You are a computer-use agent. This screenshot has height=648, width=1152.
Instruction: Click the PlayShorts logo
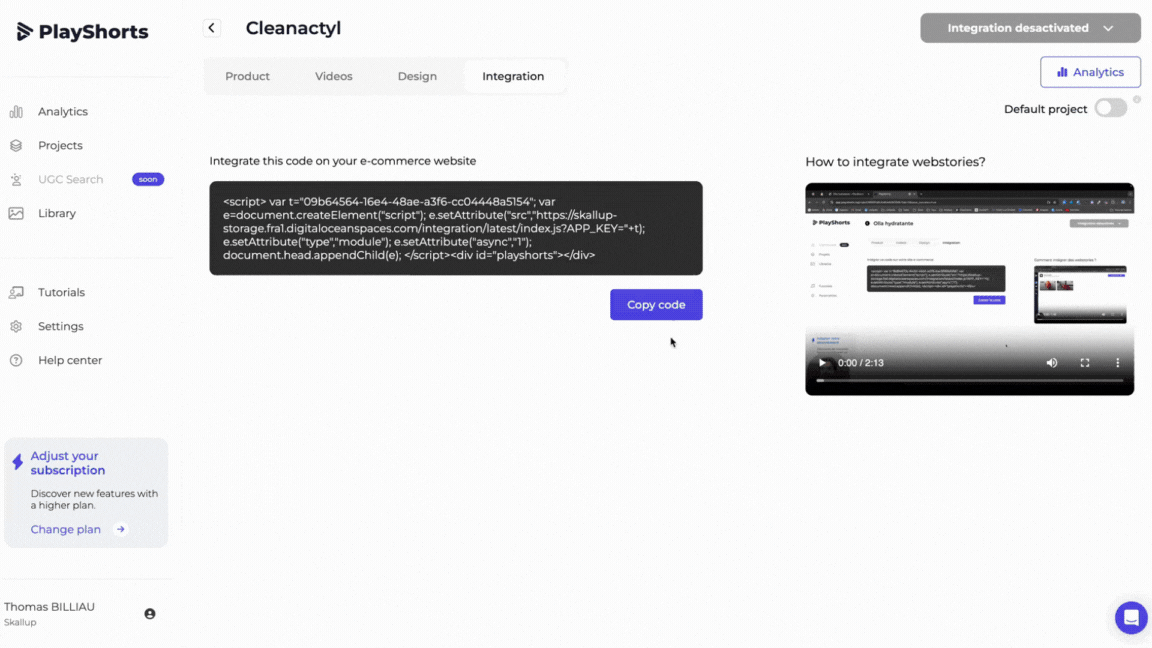point(82,32)
